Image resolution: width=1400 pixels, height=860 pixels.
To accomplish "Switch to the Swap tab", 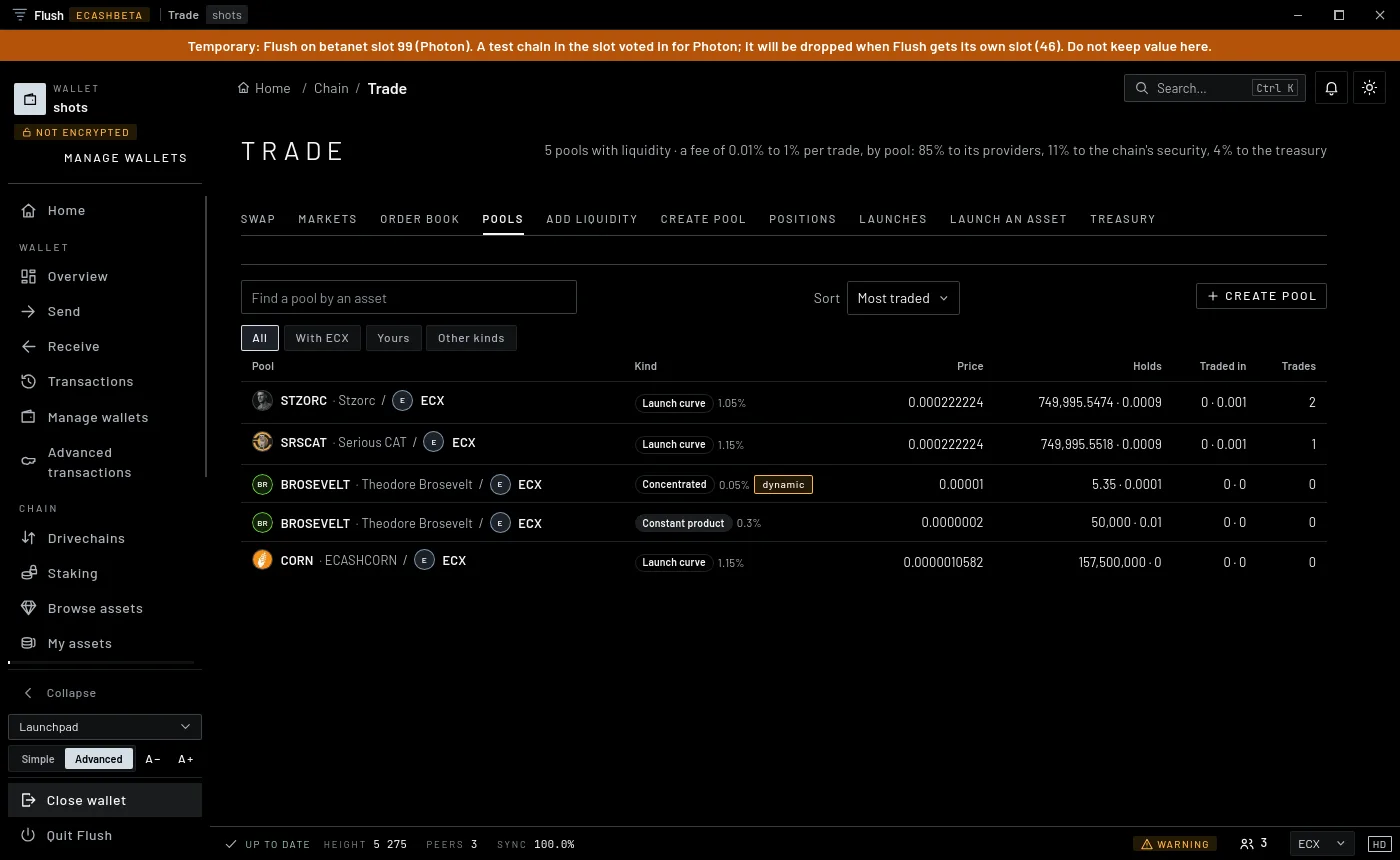I will (x=258, y=219).
